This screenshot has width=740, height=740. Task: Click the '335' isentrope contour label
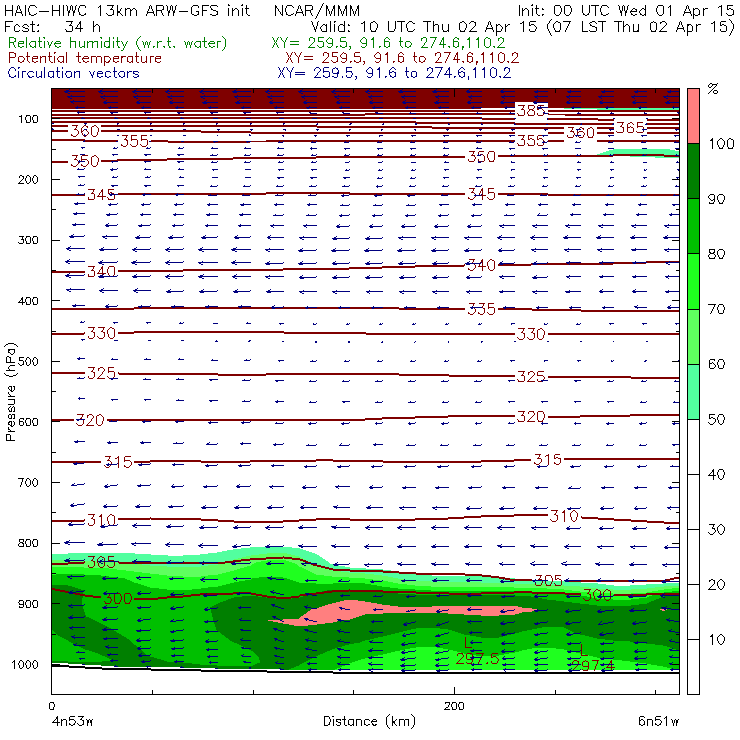tap(481, 309)
